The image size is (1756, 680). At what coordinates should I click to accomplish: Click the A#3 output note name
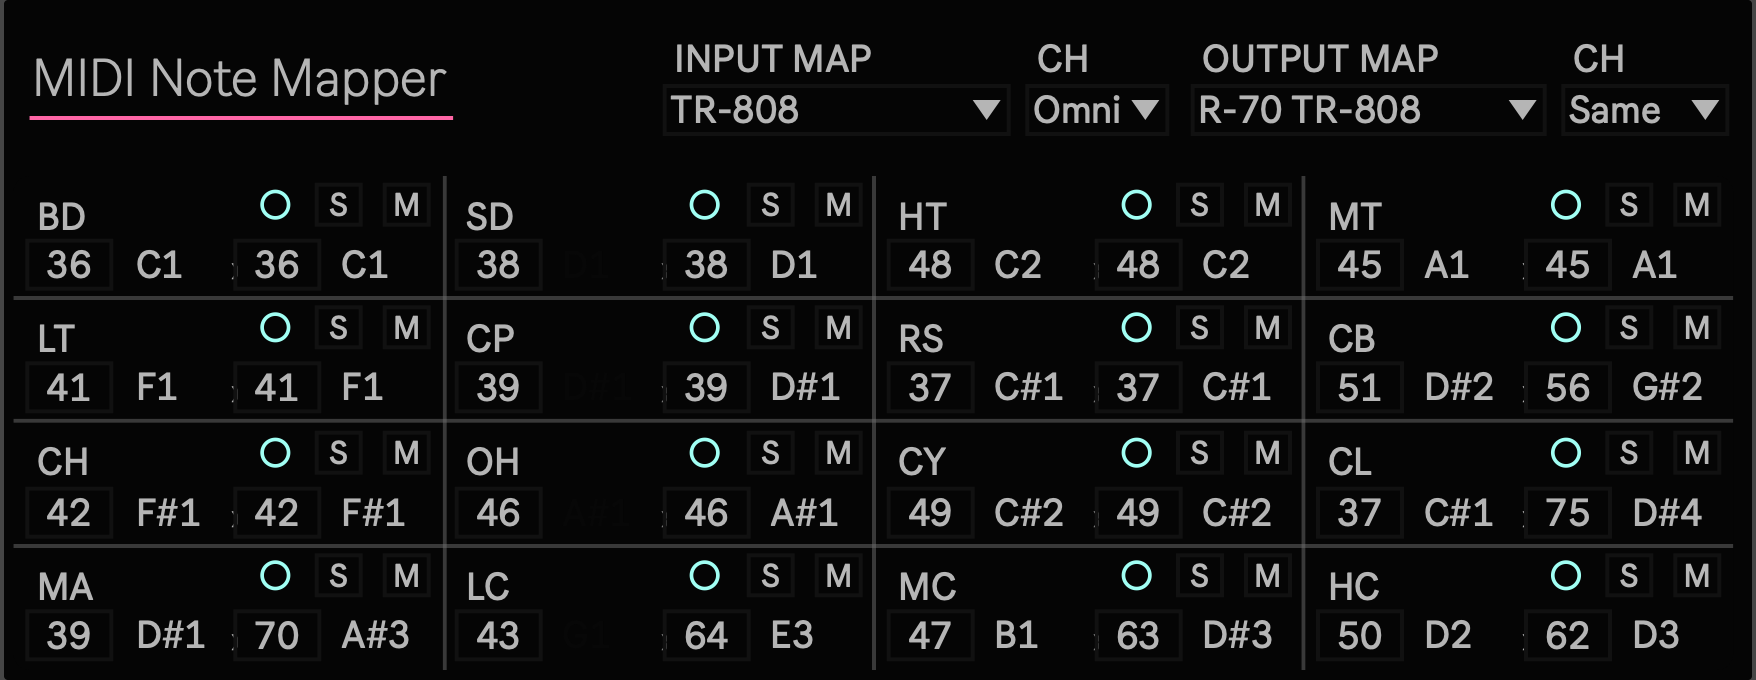coord(375,635)
